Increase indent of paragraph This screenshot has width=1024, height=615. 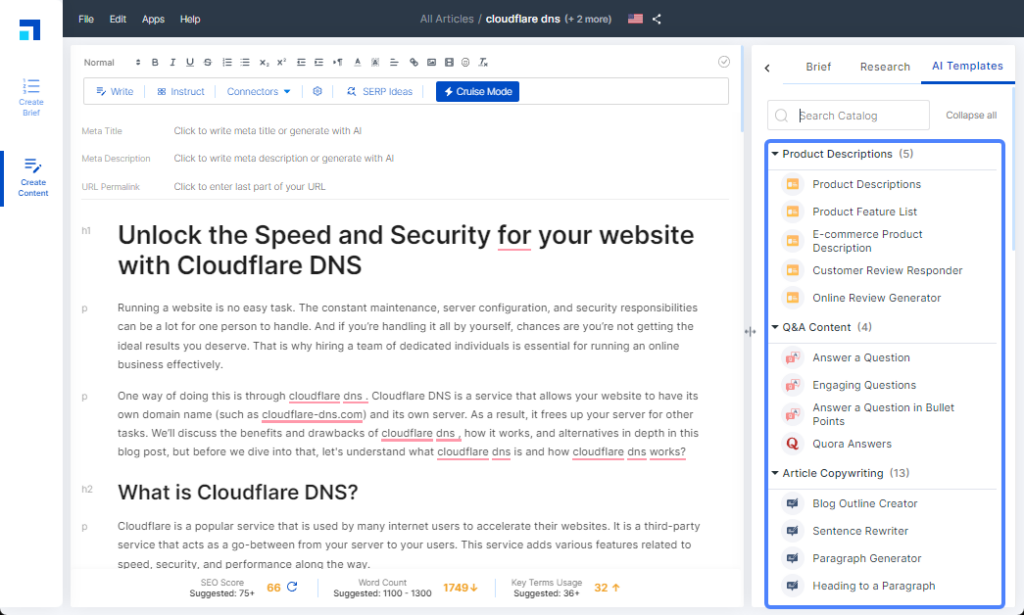(x=319, y=63)
